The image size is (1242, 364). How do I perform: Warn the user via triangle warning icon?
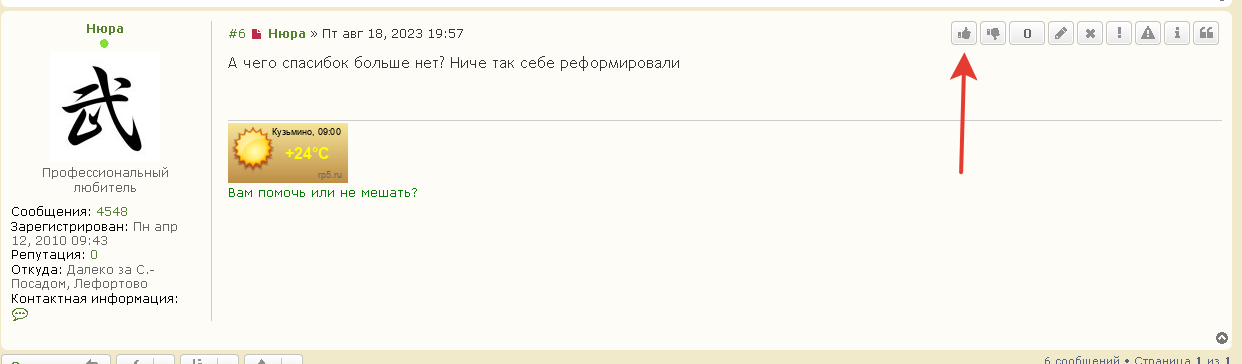coord(1148,33)
